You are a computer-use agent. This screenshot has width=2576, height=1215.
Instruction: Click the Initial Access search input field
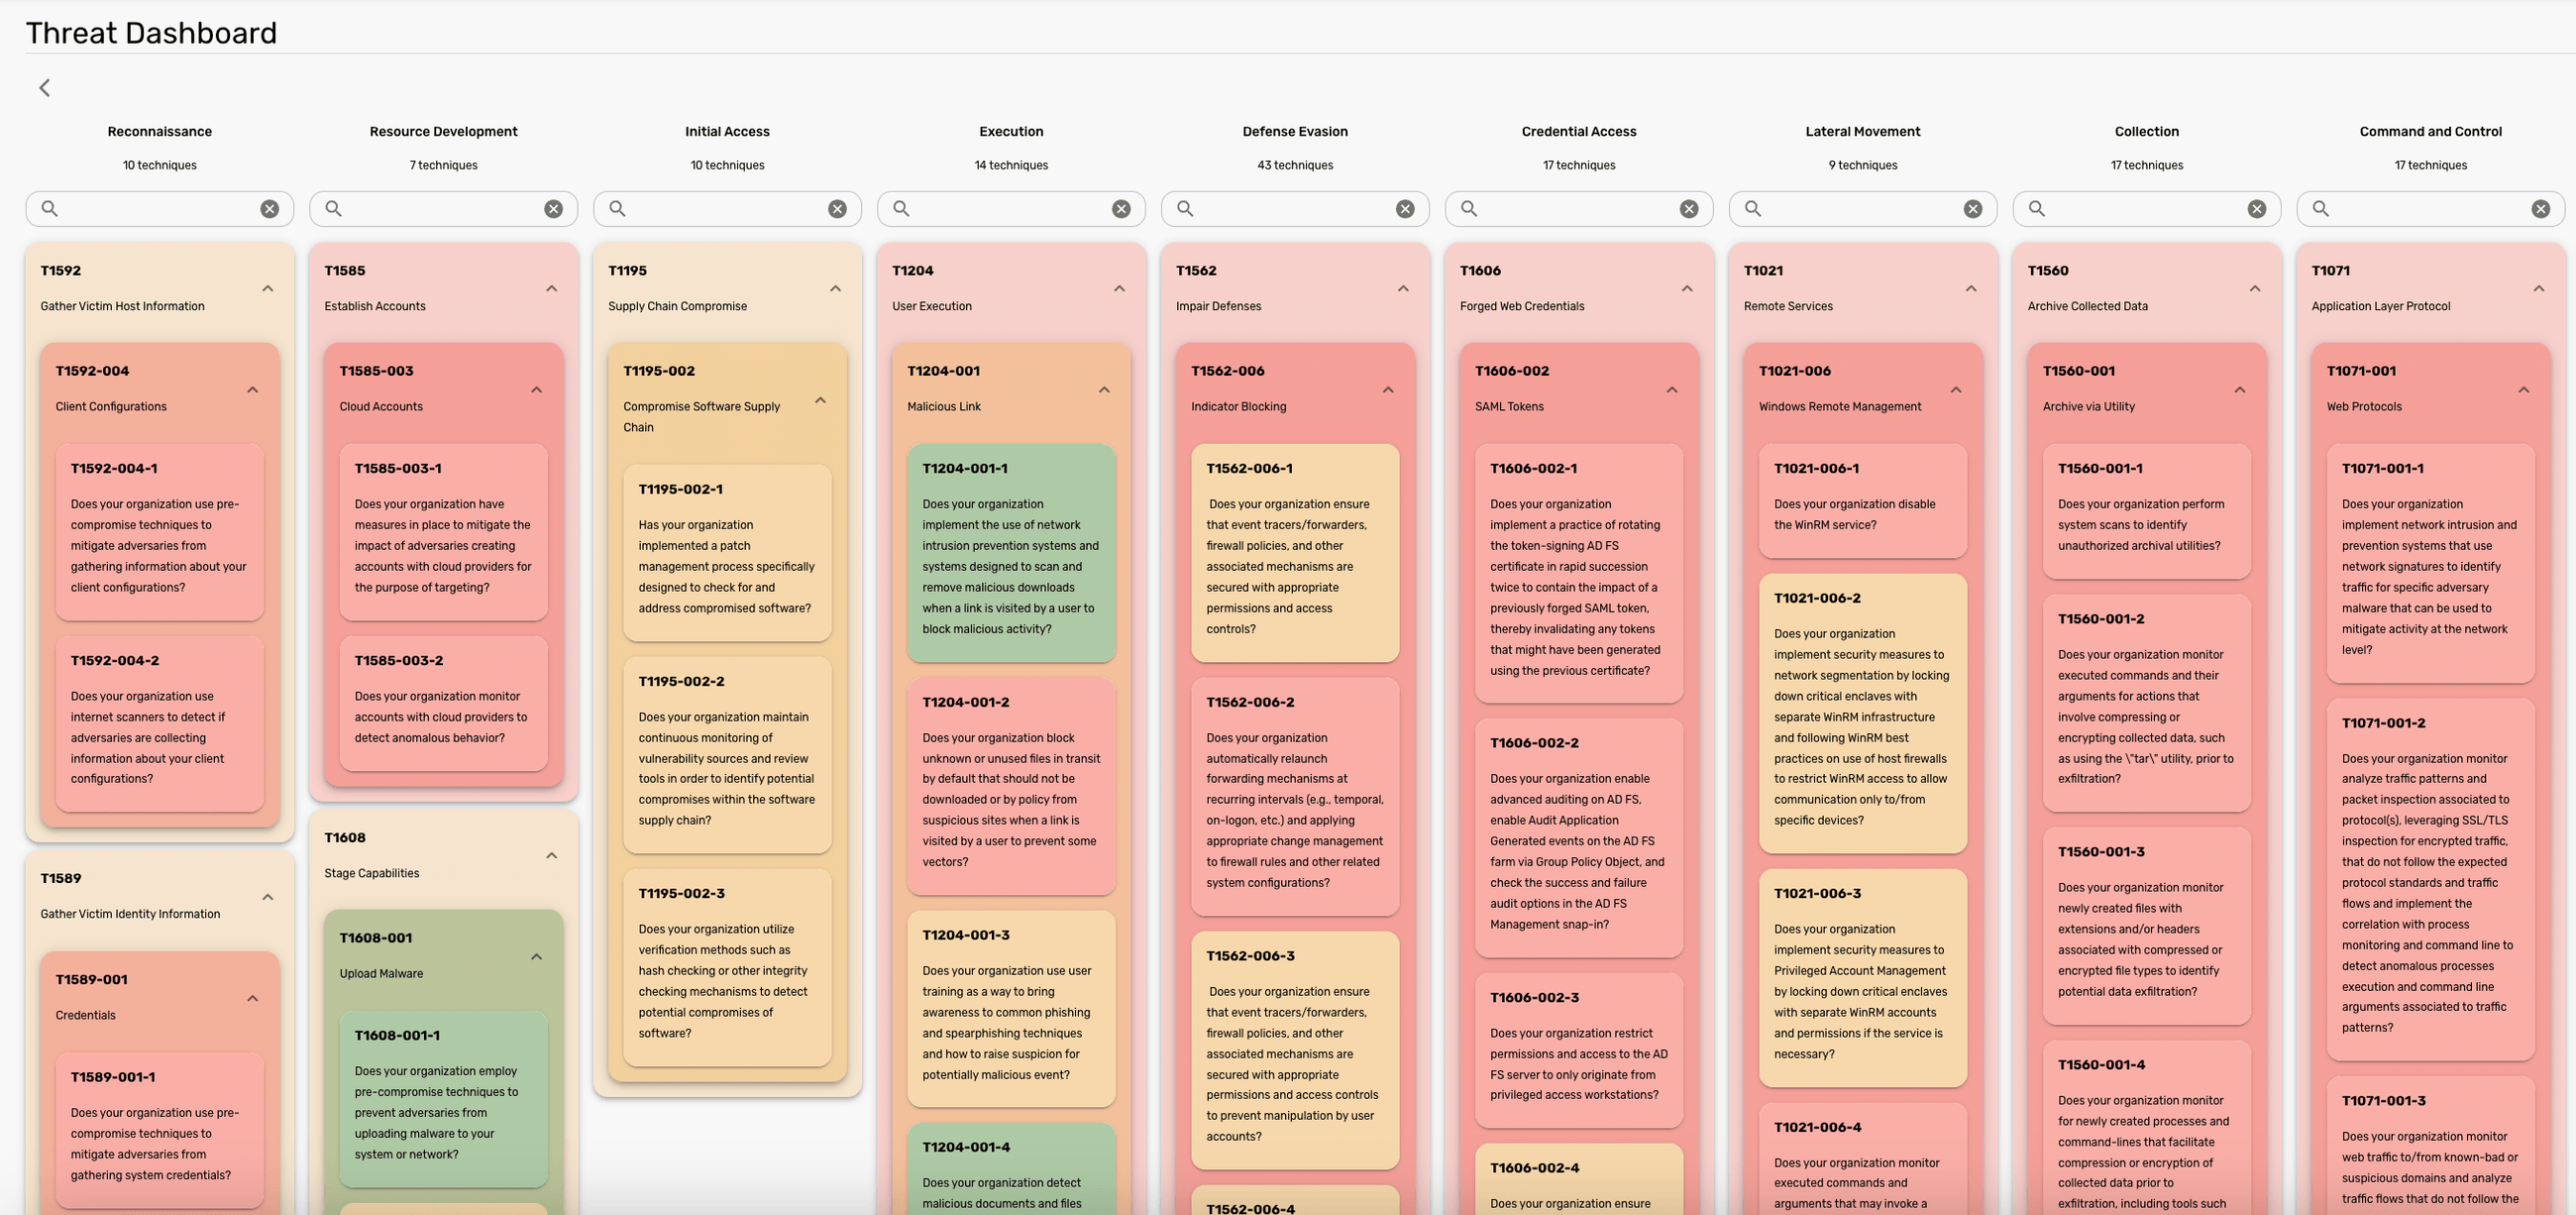pyautogui.click(x=720, y=208)
